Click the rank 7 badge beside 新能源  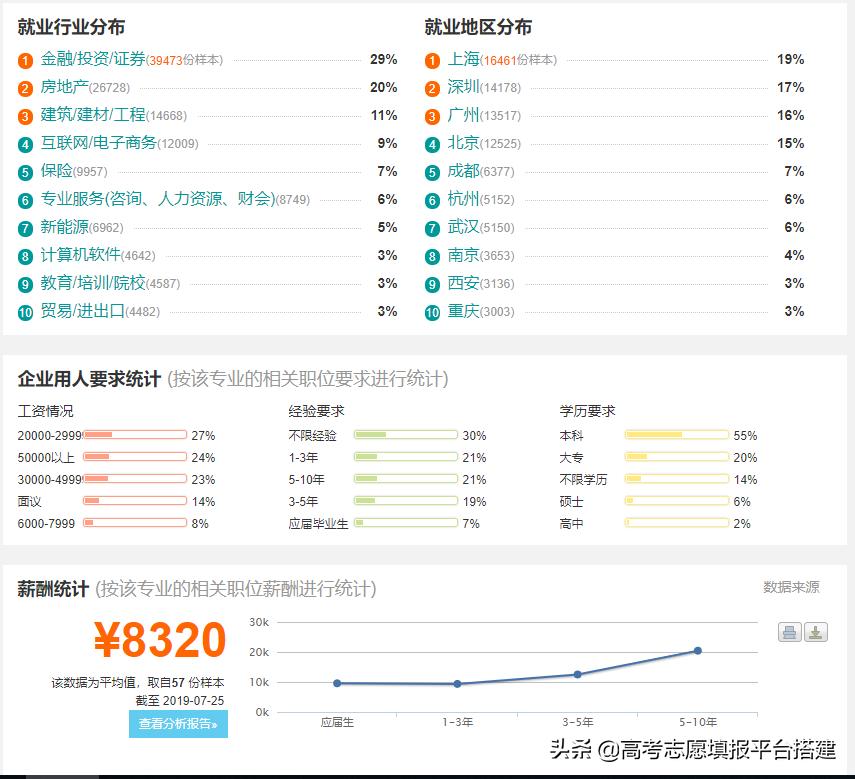(x=25, y=228)
